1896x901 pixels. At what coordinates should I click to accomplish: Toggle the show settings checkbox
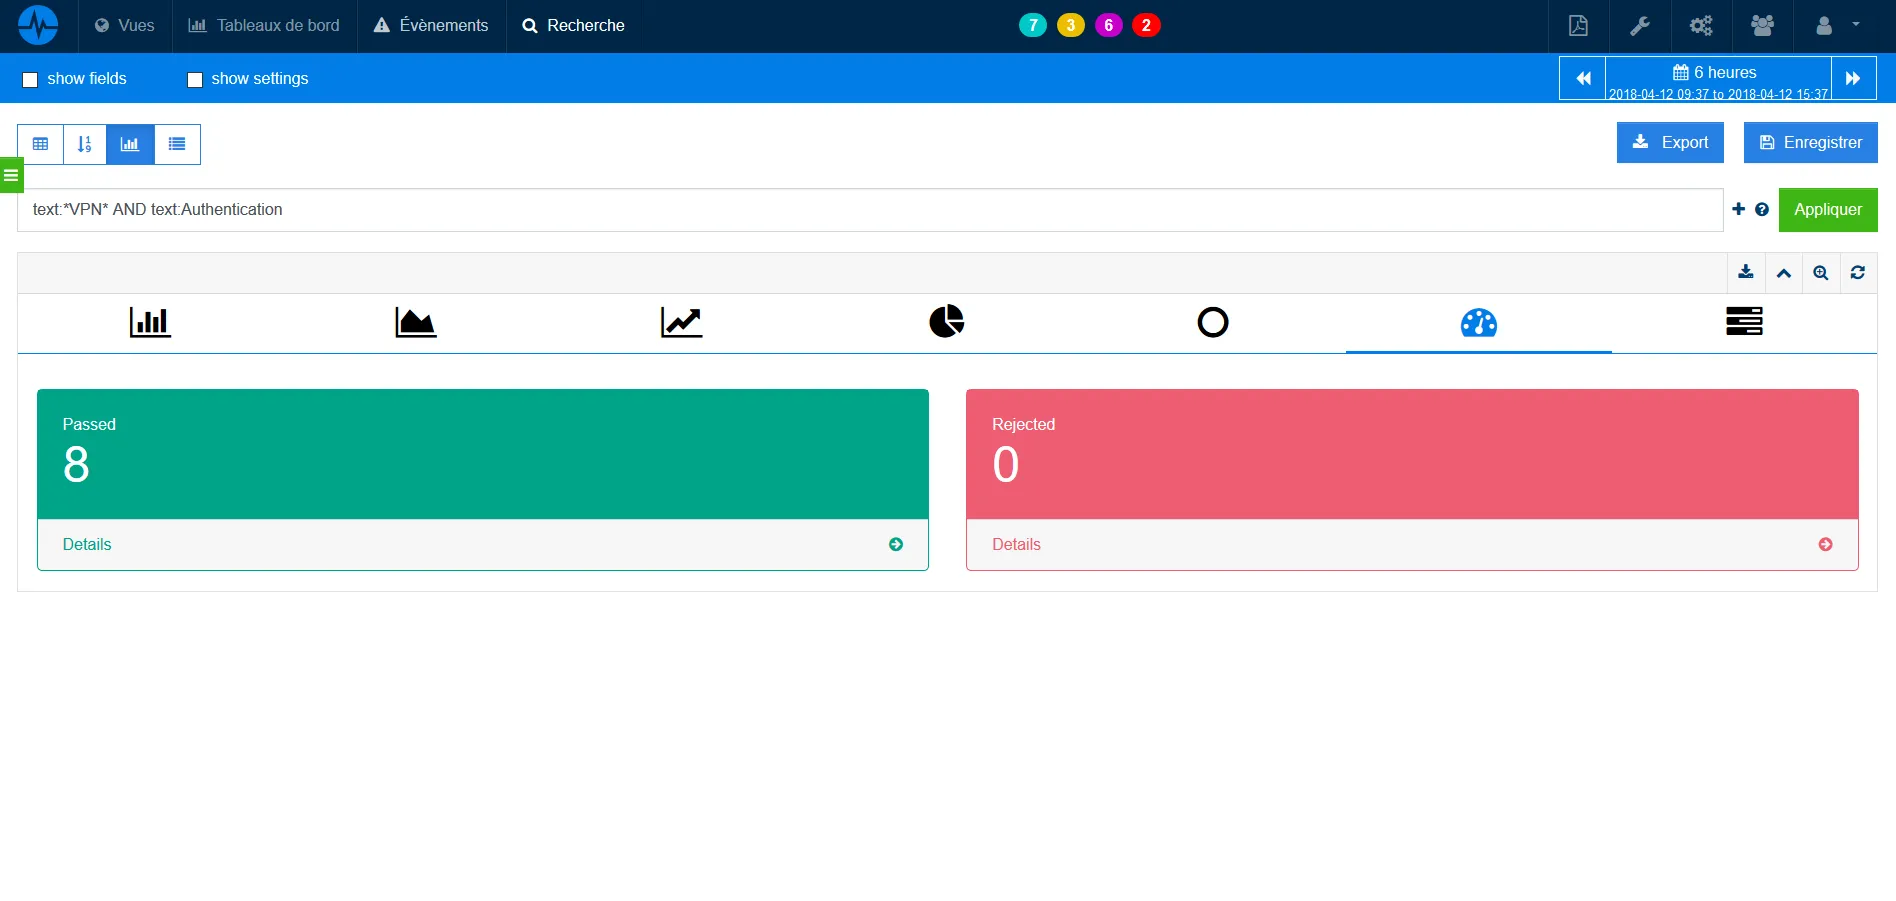pyautogui.click(x=195, y=80)
